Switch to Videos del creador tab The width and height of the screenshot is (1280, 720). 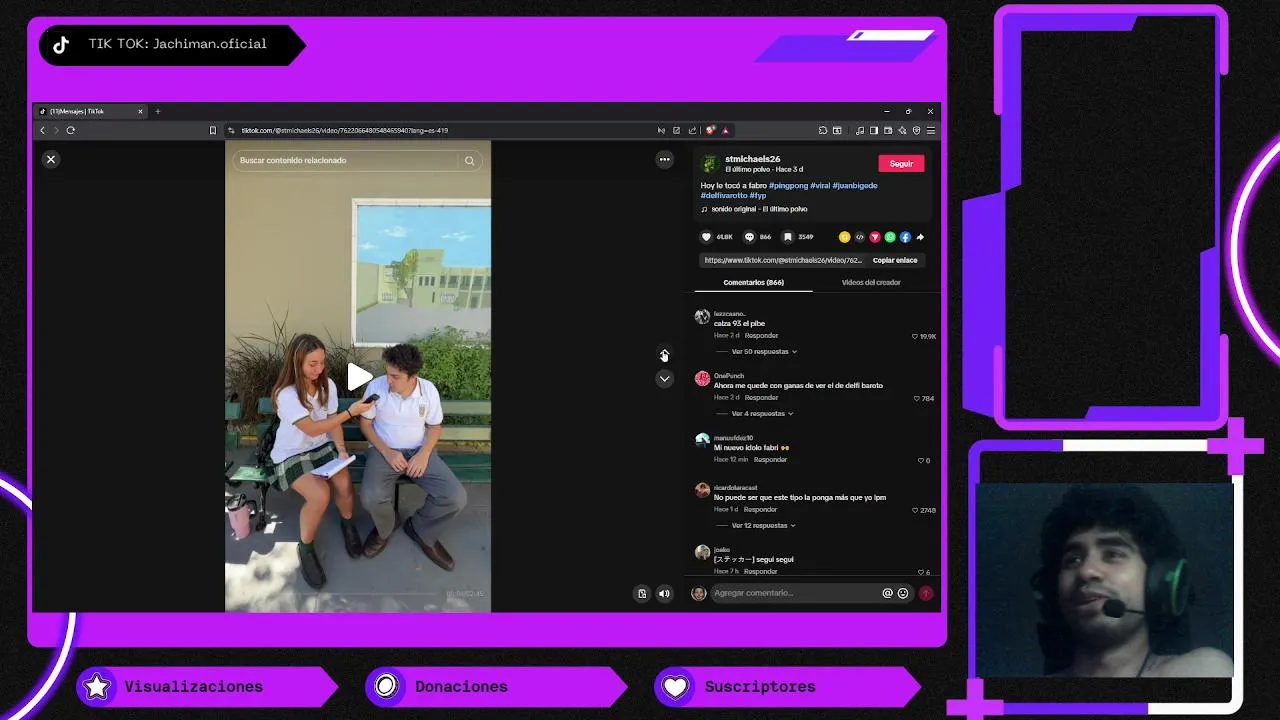click(871, 282)
